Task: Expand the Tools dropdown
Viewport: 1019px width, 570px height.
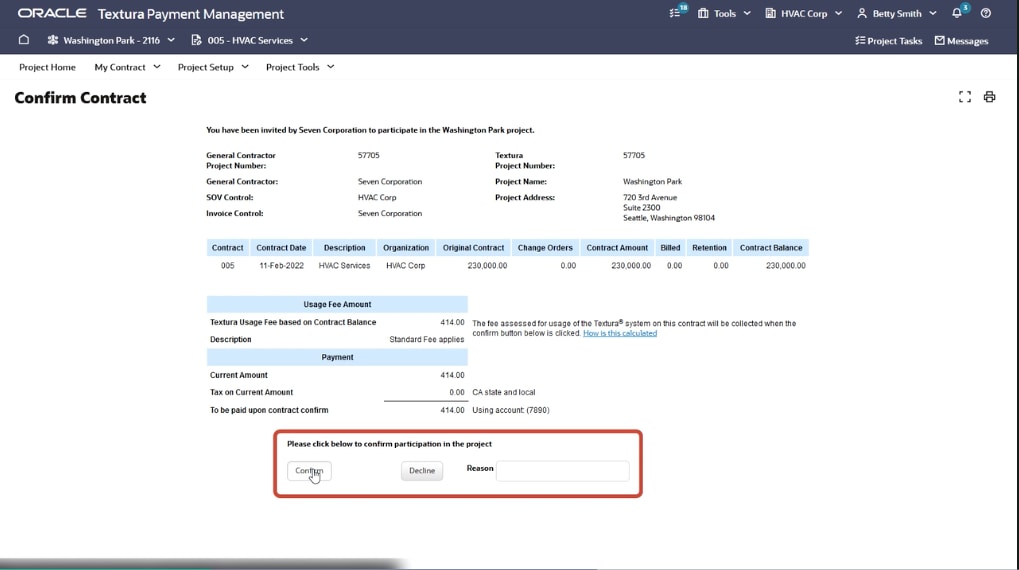Action: tap(724, 14)
